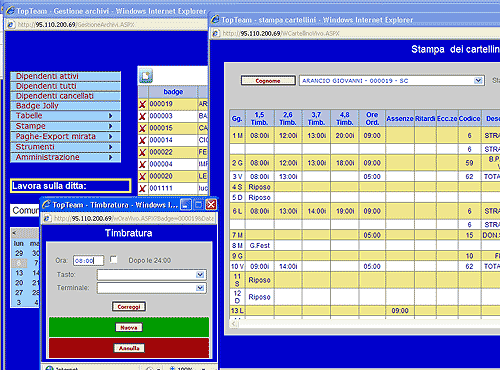This screenshot has height=370, width=500.
Task: Open the Tasto dropdown
Action: [x=200, y=275]
